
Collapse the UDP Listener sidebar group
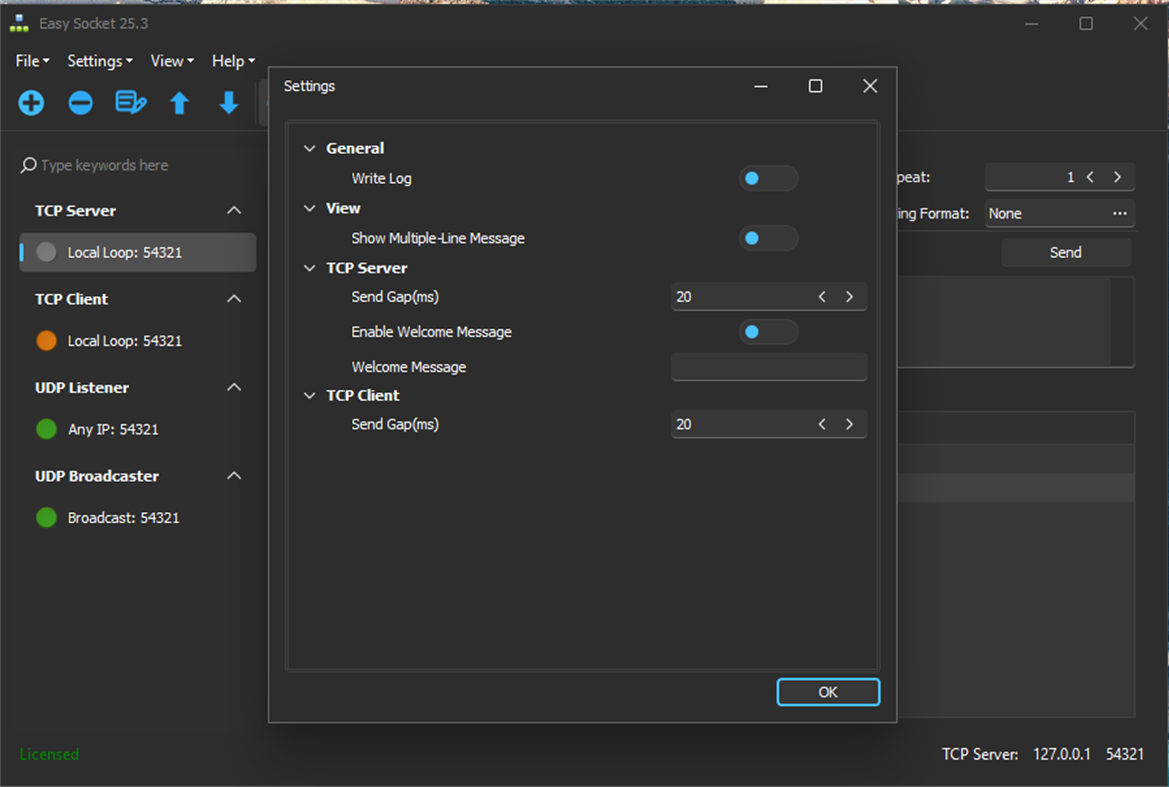(x=234, y=387)
